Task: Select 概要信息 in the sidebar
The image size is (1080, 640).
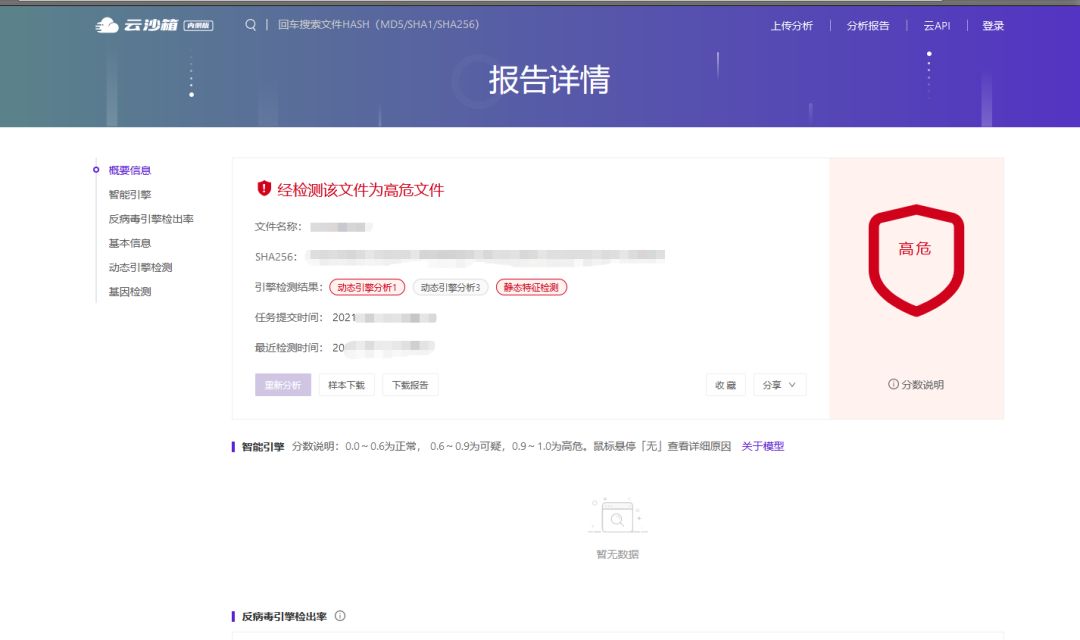Action: (x=129, y=170)
